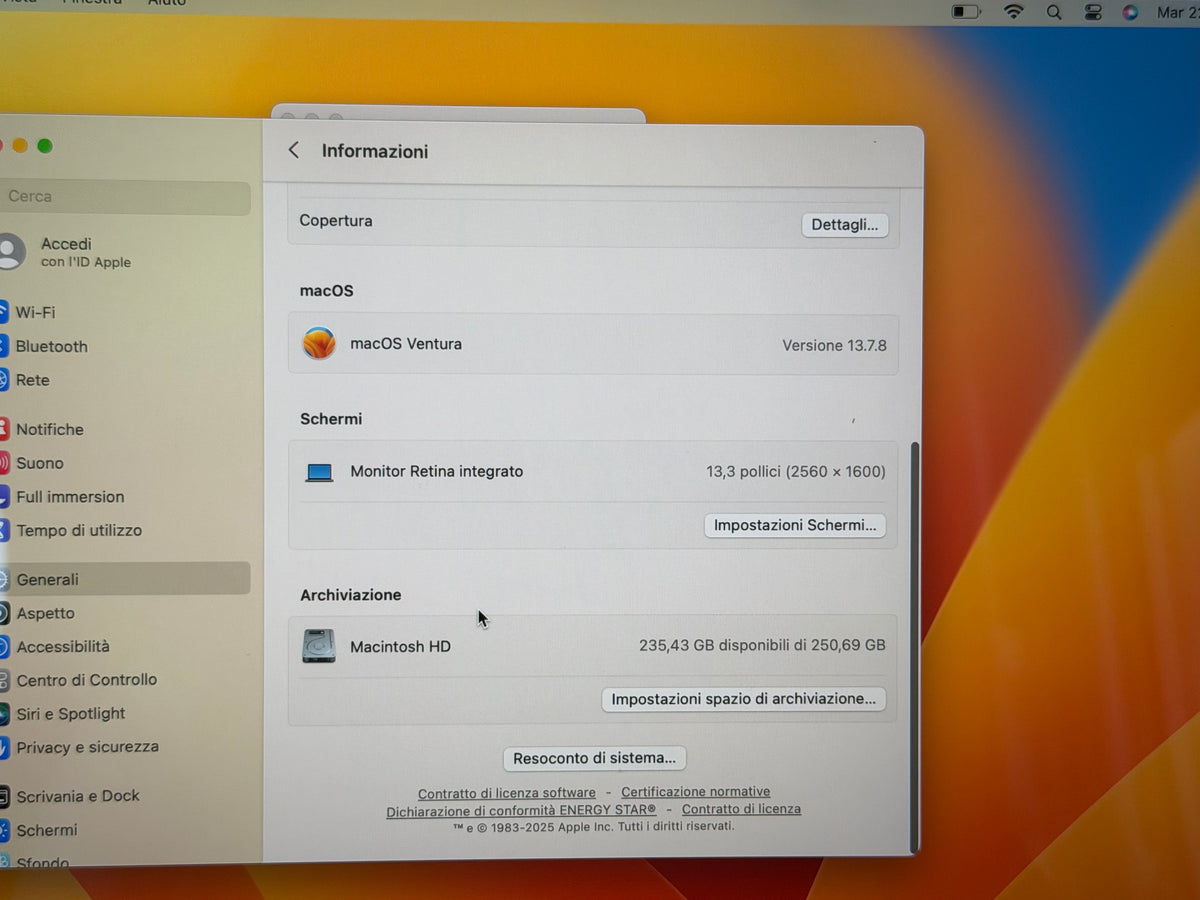Open Dichiarazione di conformità ENERGY STAR link

(x=521, y=810)
